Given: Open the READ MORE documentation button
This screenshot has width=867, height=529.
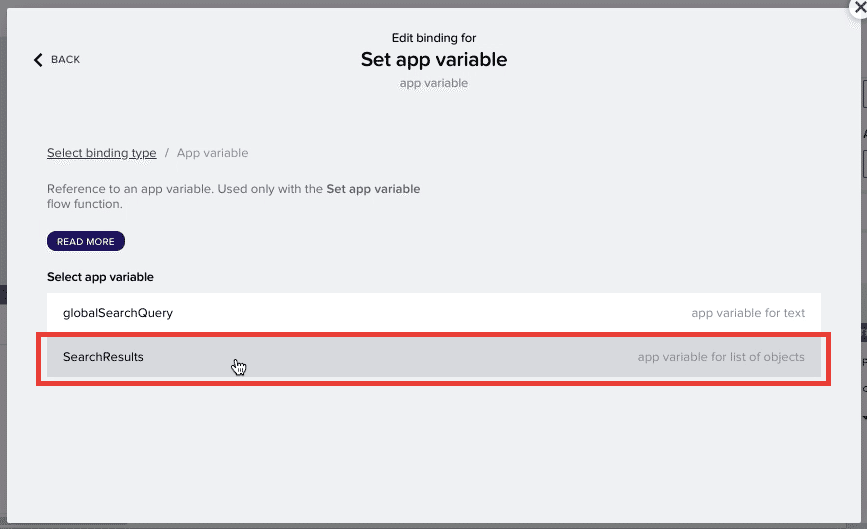Looking at the screenshot, I should tap(86, 241).
